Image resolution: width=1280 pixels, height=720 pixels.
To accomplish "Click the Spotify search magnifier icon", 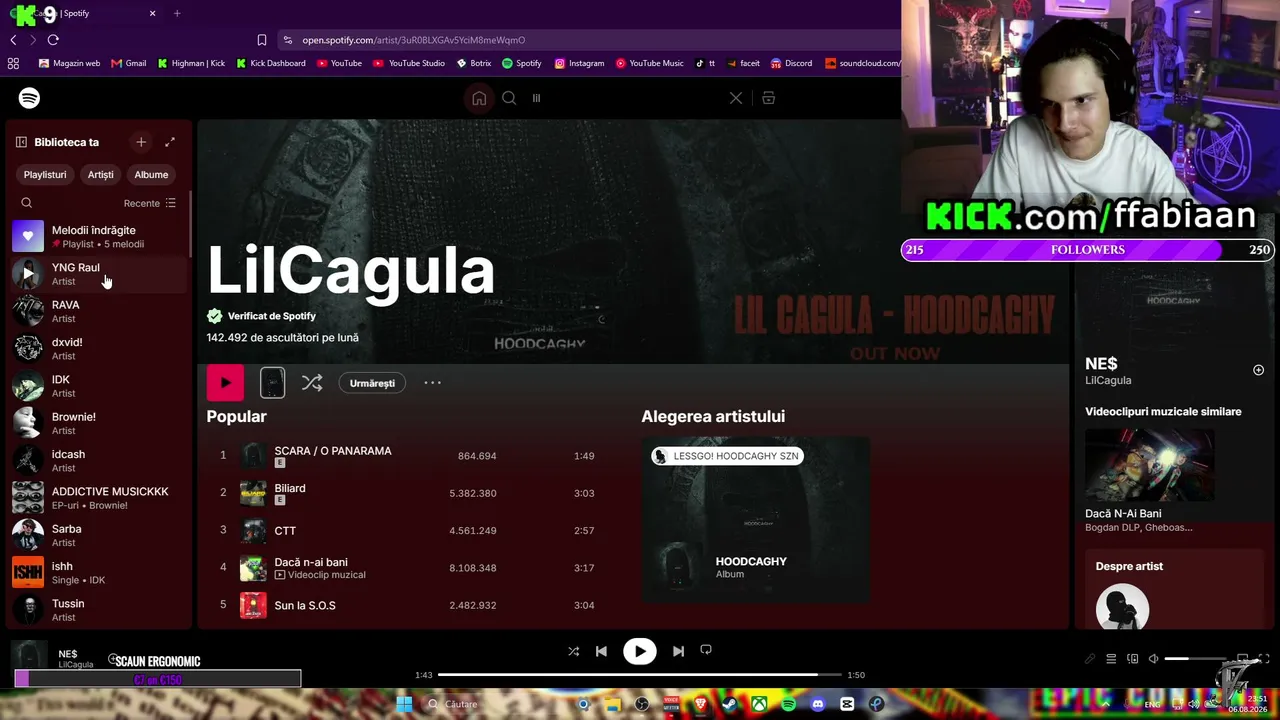I will (509, 98).
